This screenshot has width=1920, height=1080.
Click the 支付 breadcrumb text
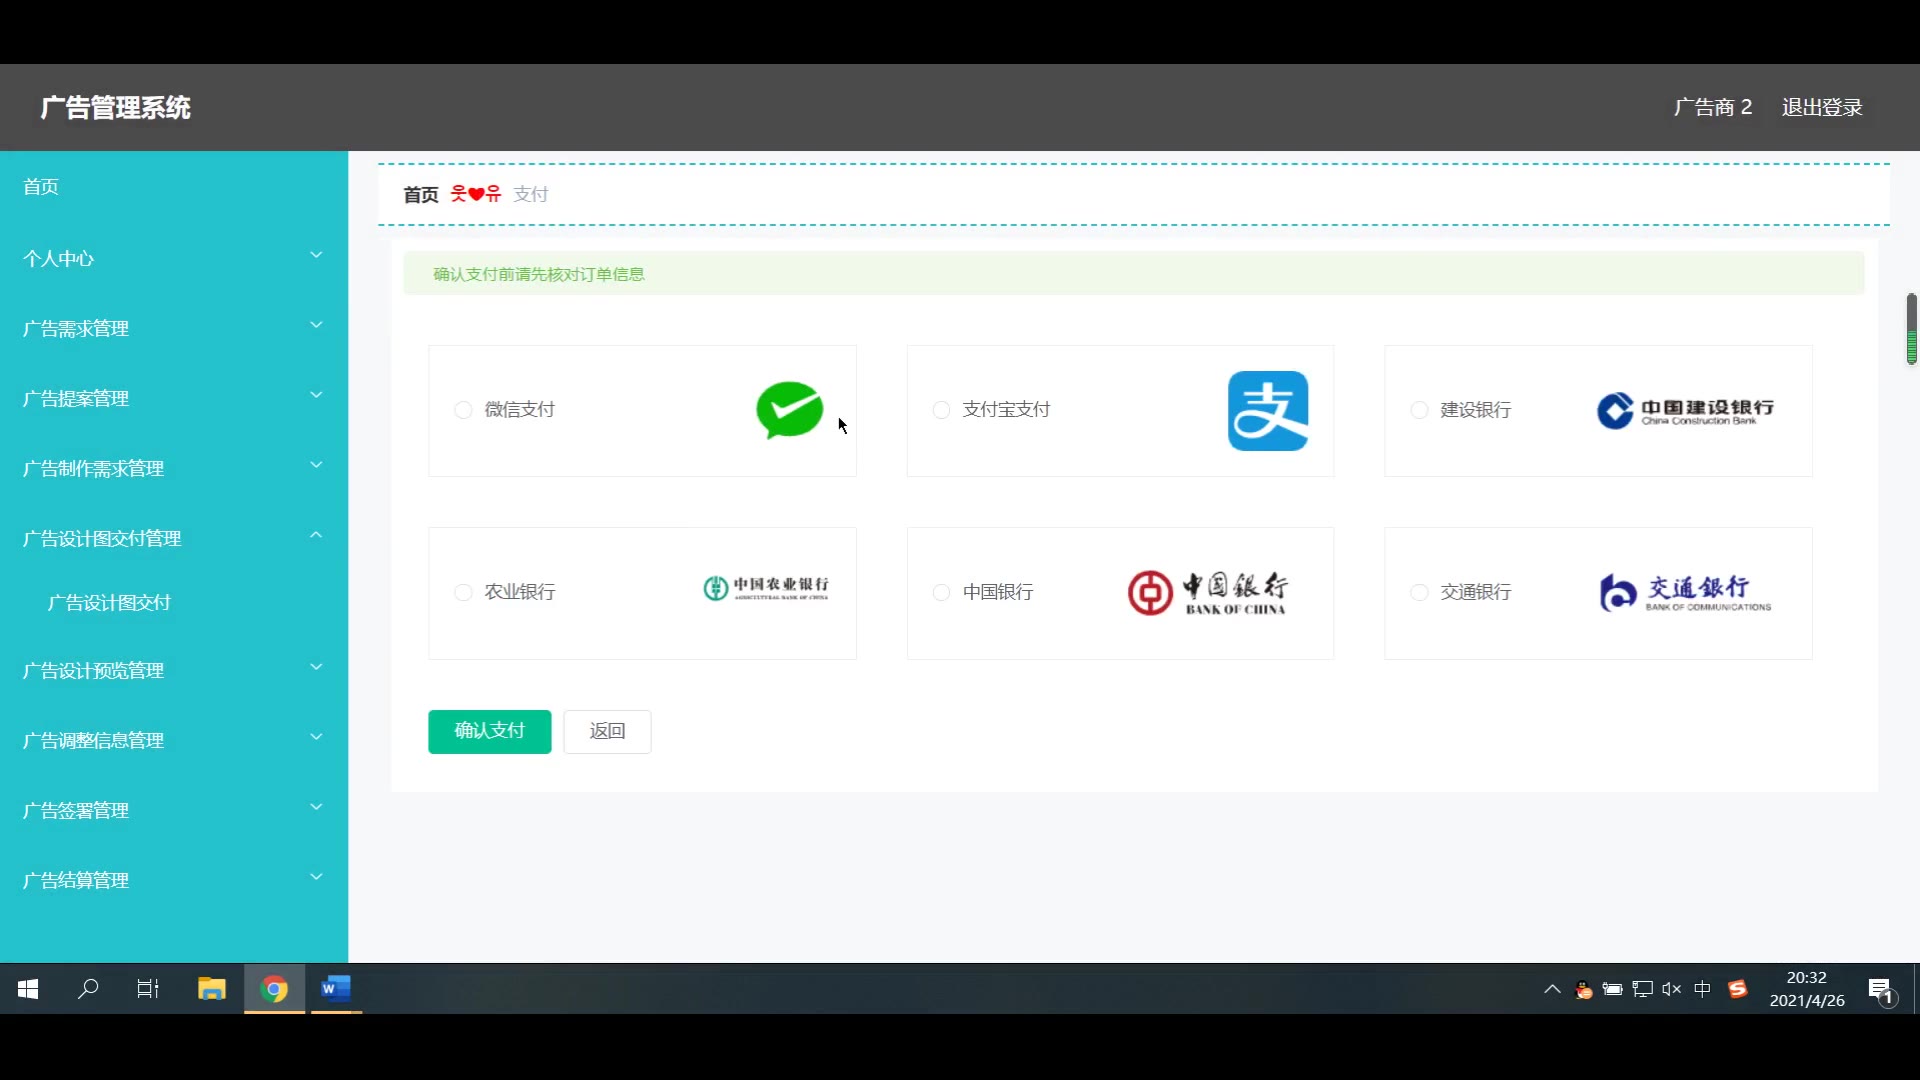531,194
